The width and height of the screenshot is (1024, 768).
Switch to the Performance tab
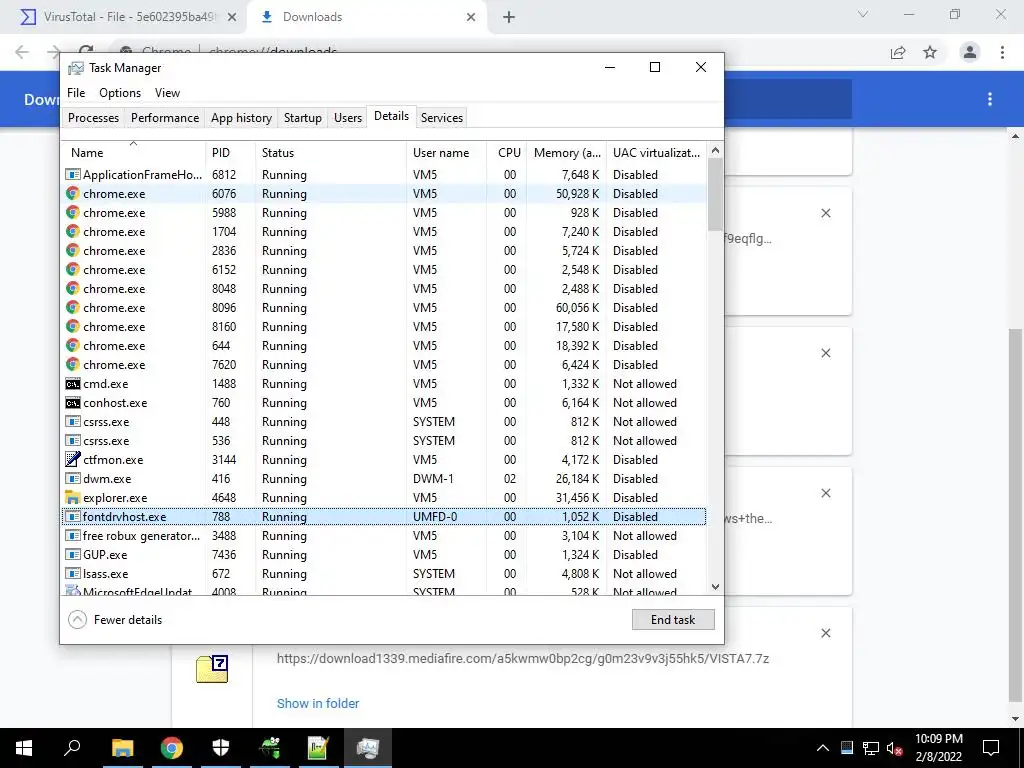tap(165, 118)
